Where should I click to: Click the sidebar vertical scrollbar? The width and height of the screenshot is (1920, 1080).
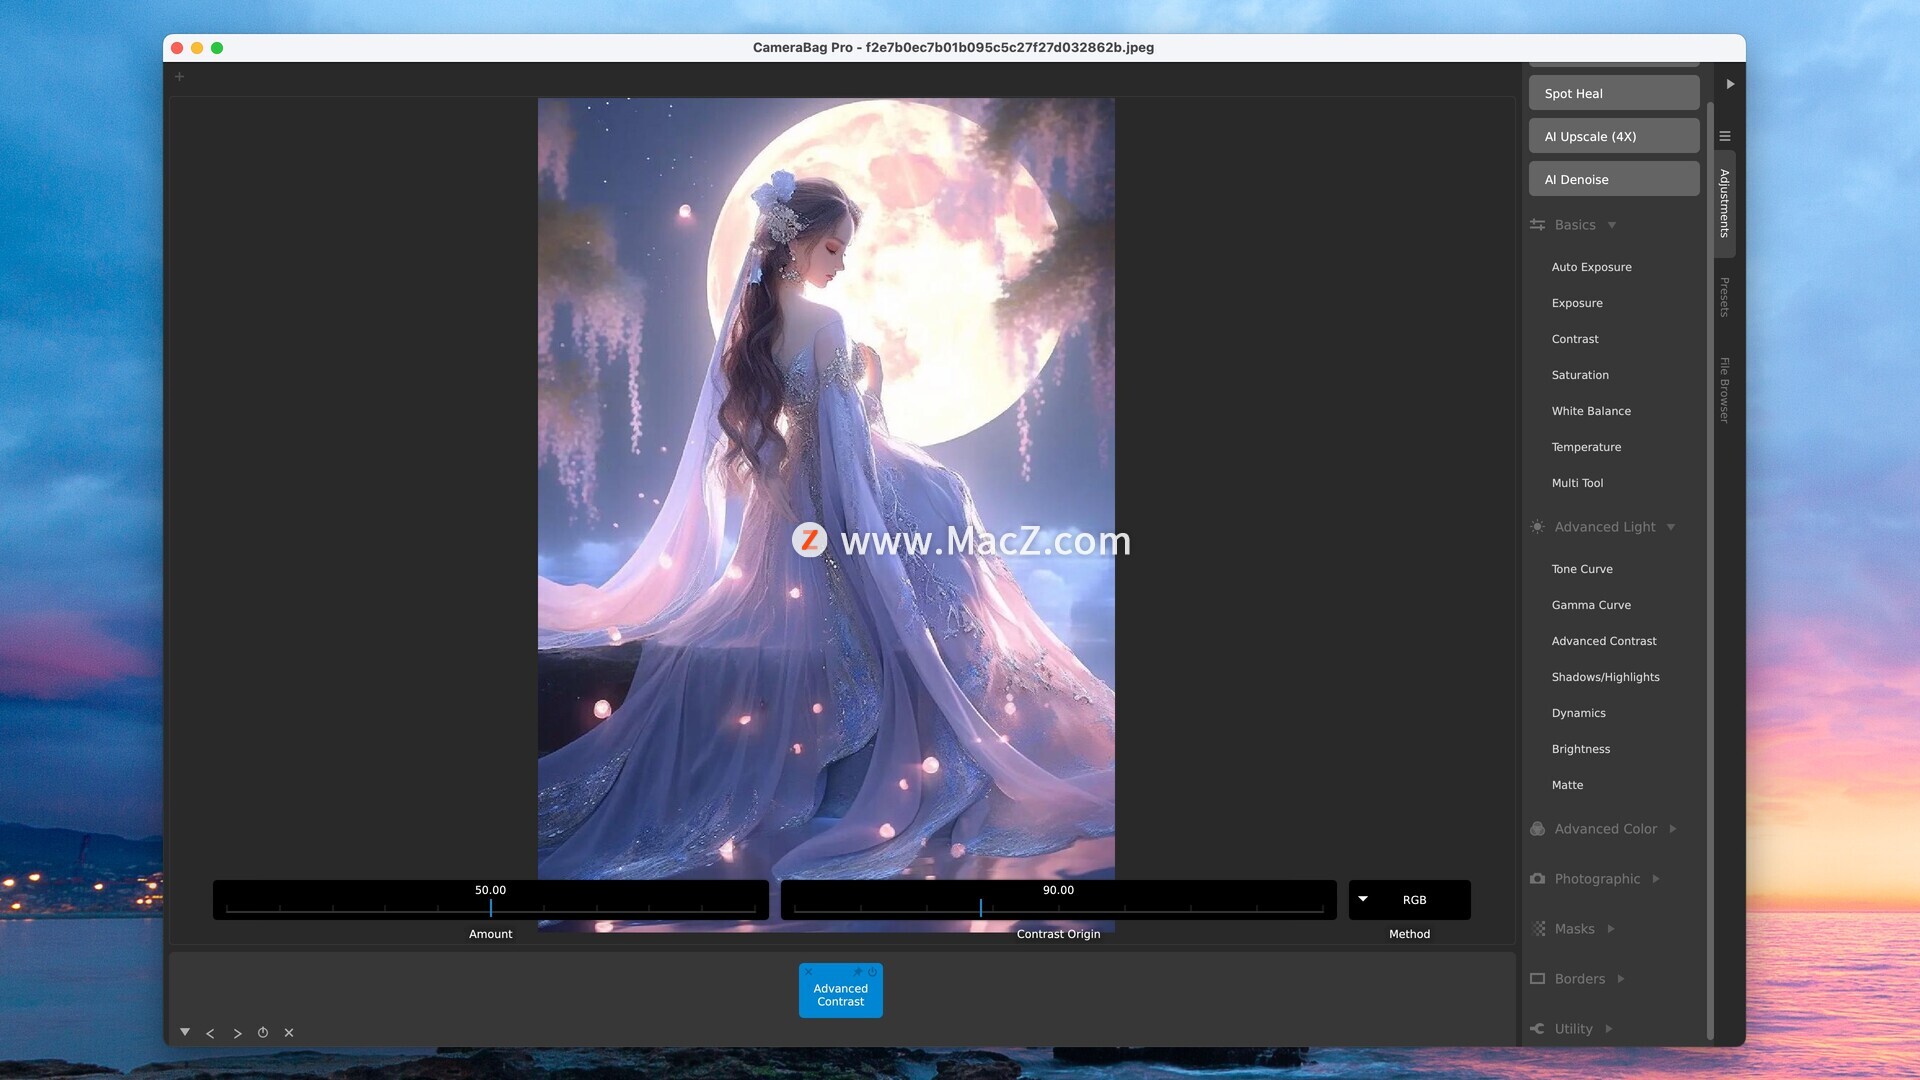pos(1710,570)
